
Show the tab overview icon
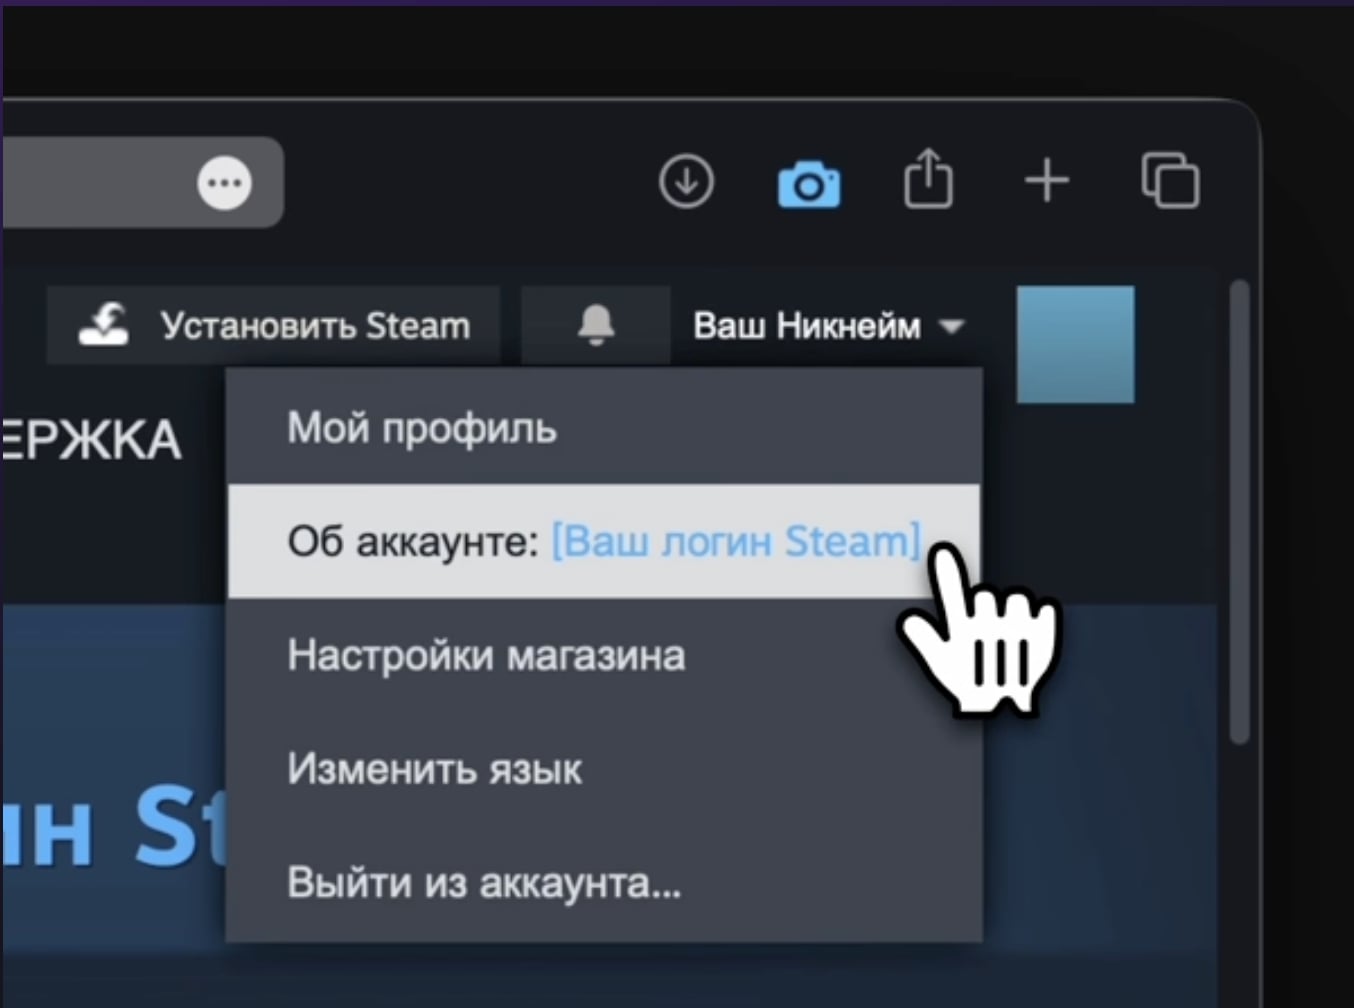coord(1170,181)
